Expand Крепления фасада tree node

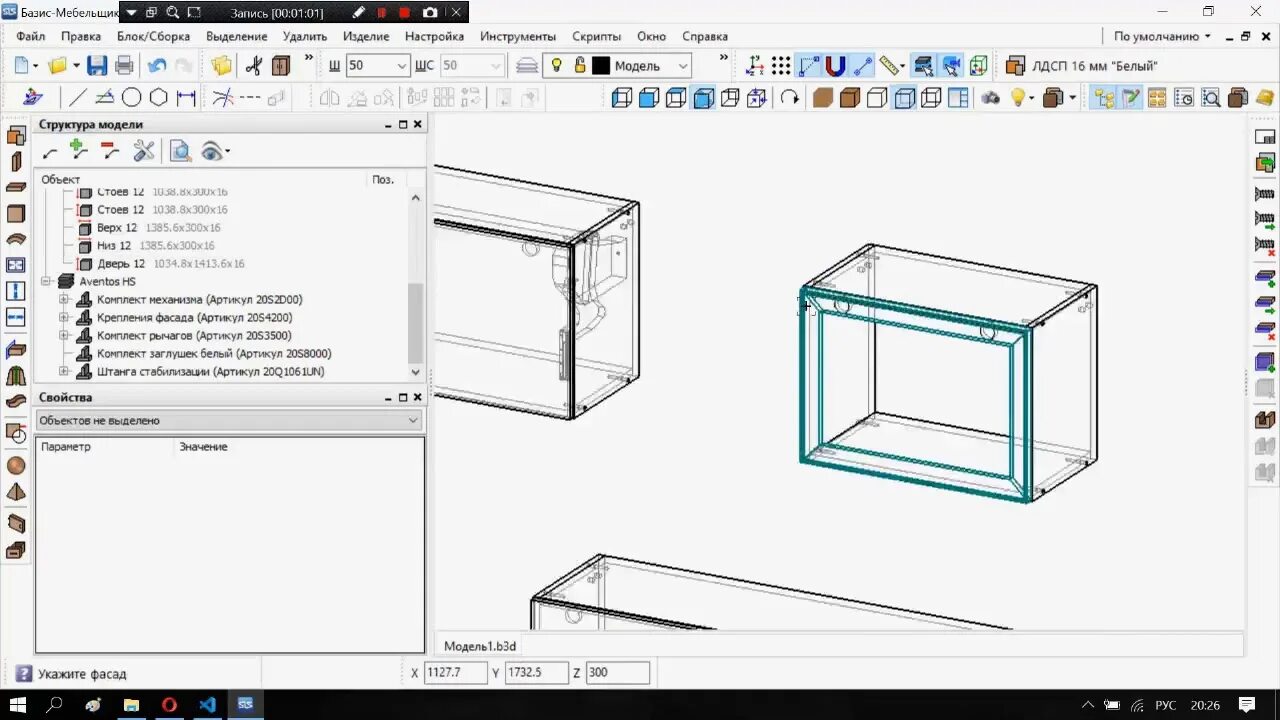pos(64,318)
